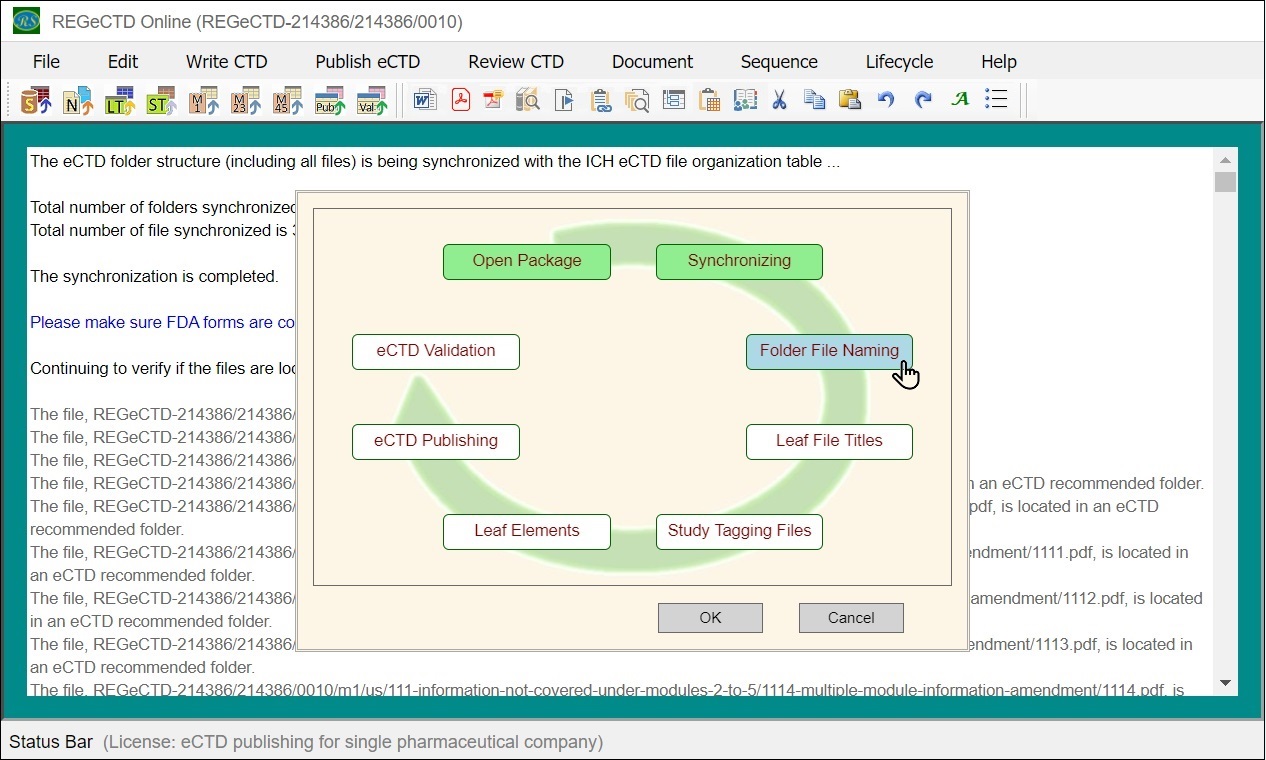The width and height of the screenshot is (1266, 760).
Task: Click the Open Package step button
Action: [527, 261]
